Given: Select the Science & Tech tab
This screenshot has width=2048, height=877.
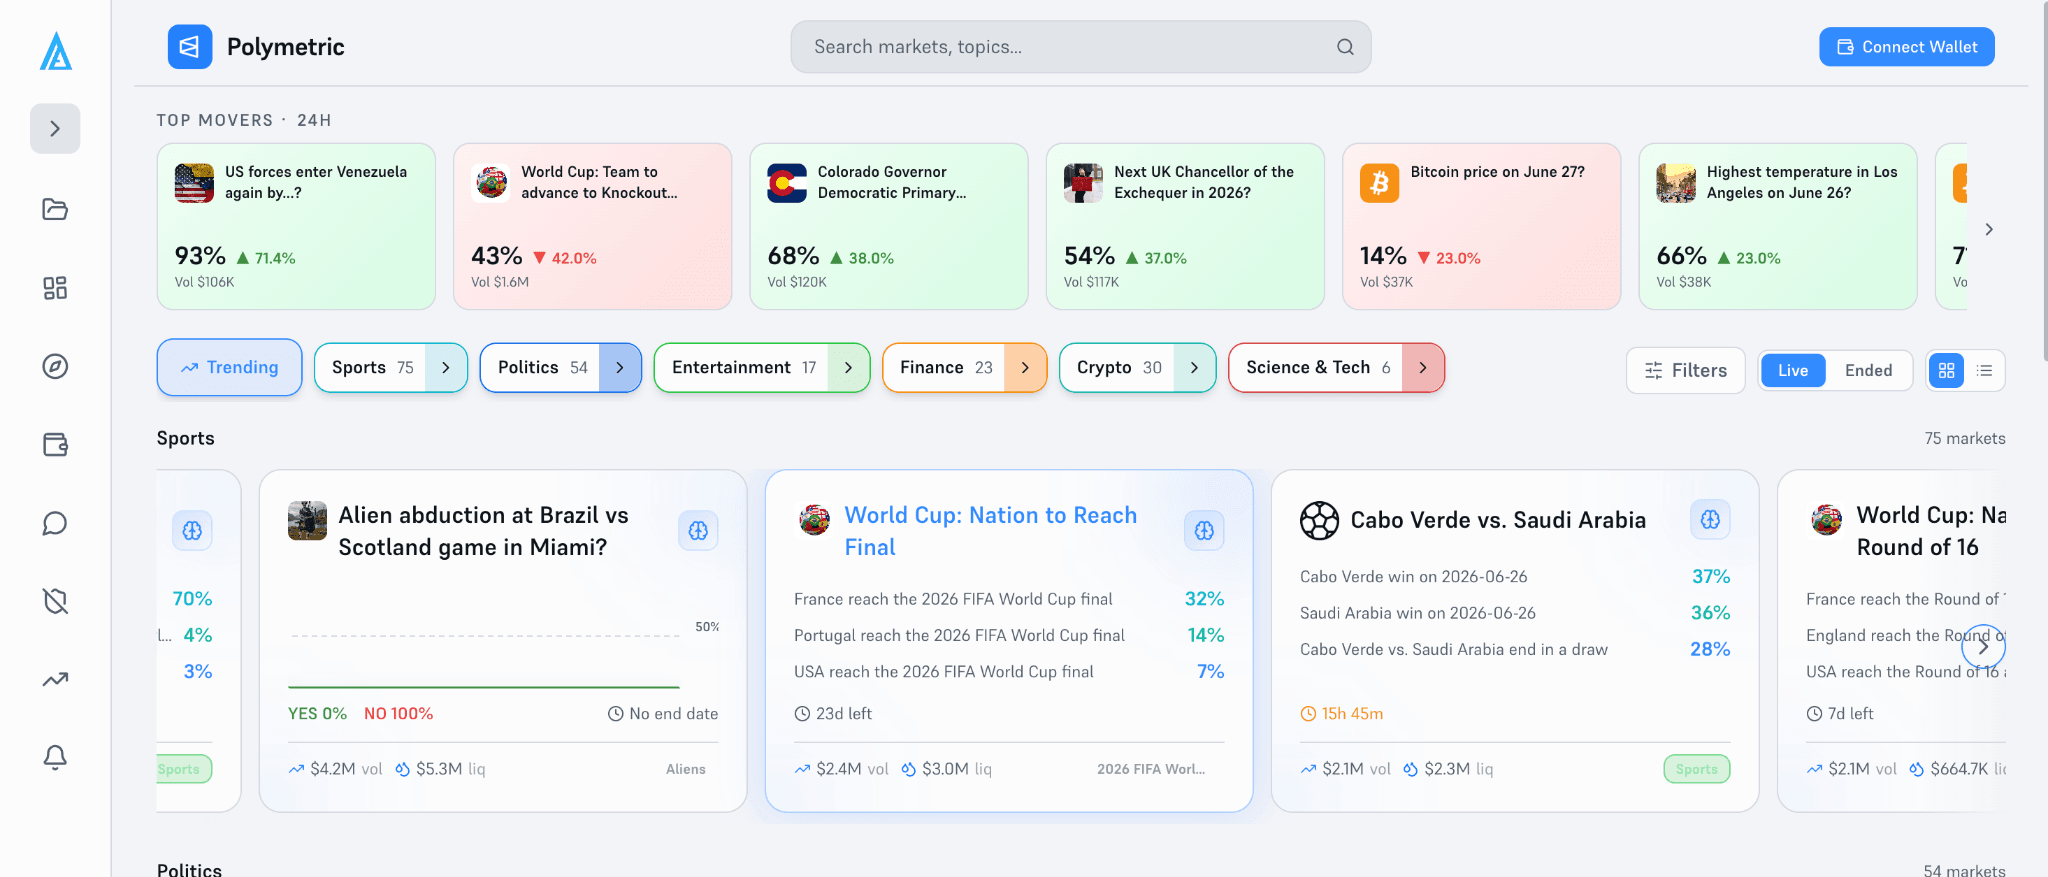Looking at the screenshot, I should (1316, 367).
